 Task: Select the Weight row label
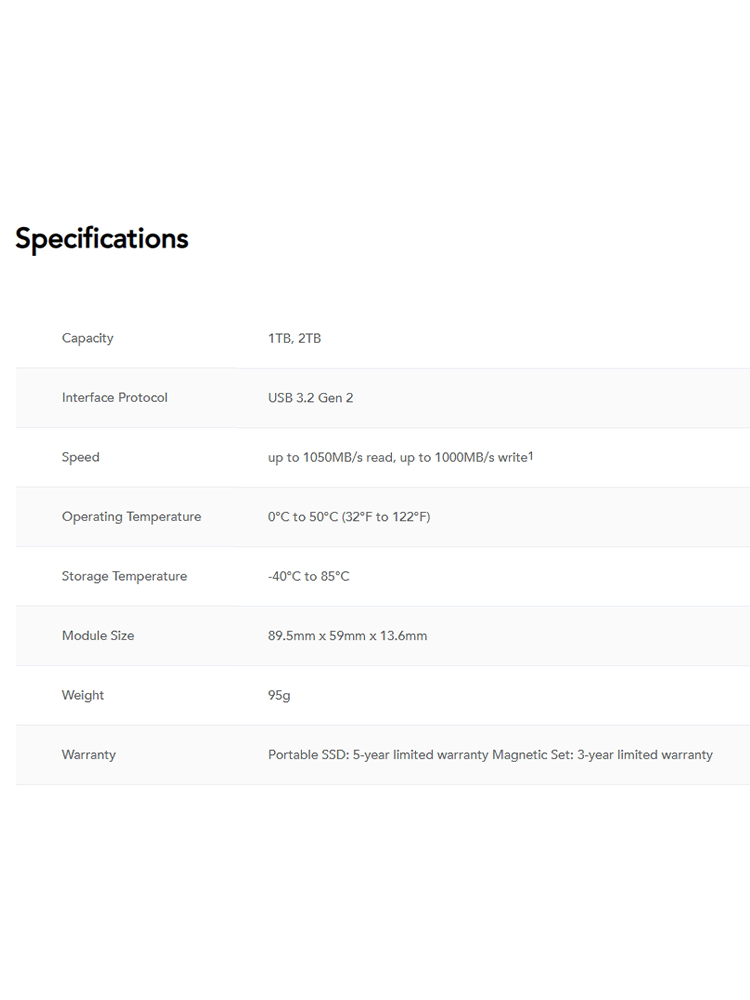(x=83, y=695)
